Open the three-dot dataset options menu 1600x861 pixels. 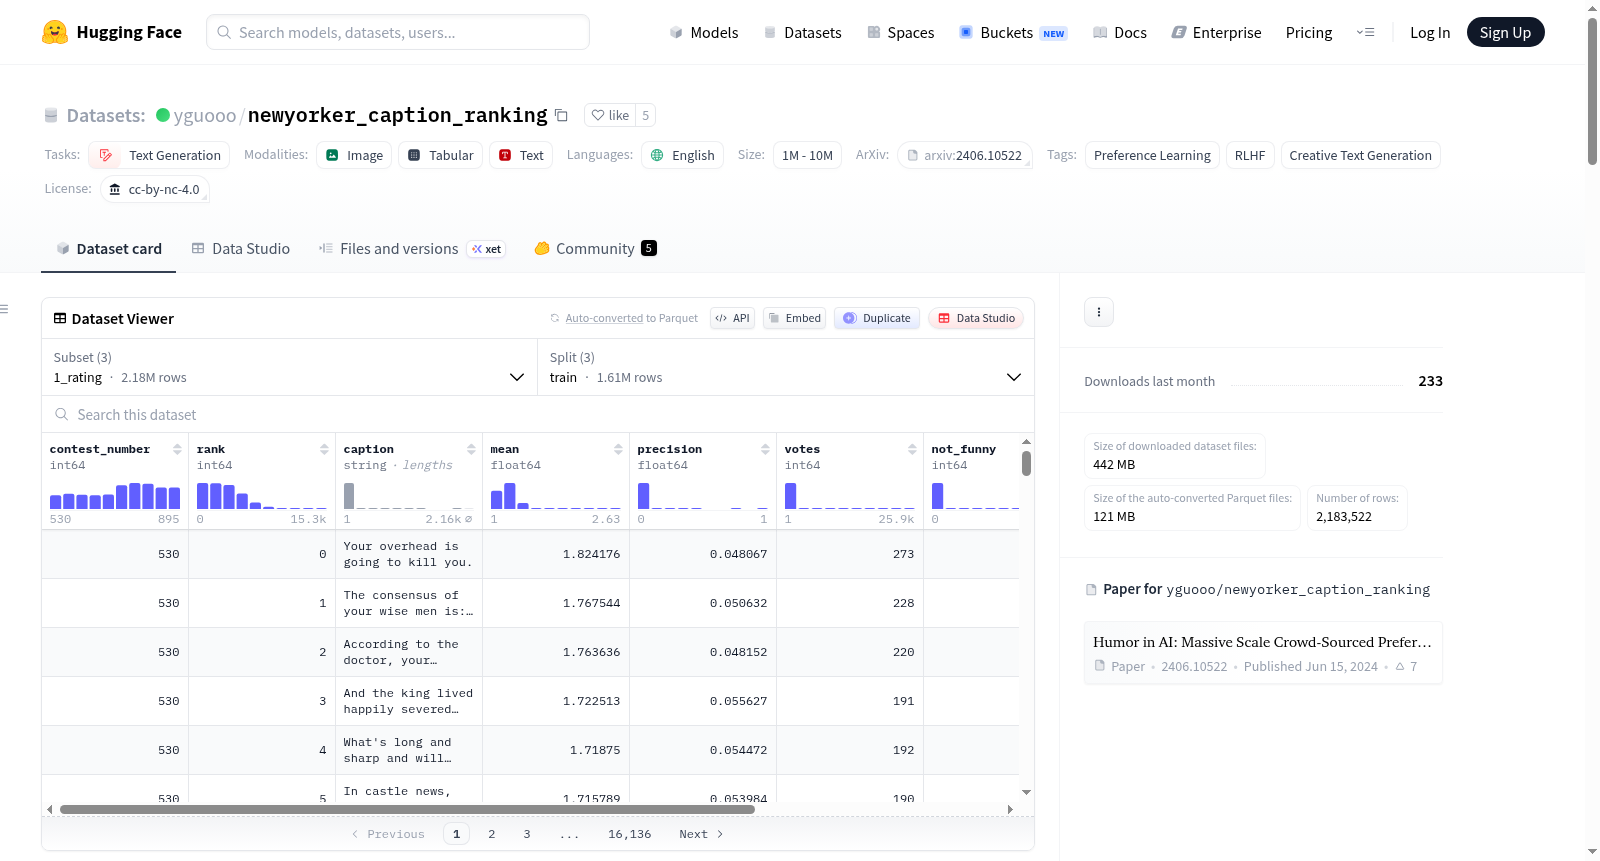[x=1099, y=312]
